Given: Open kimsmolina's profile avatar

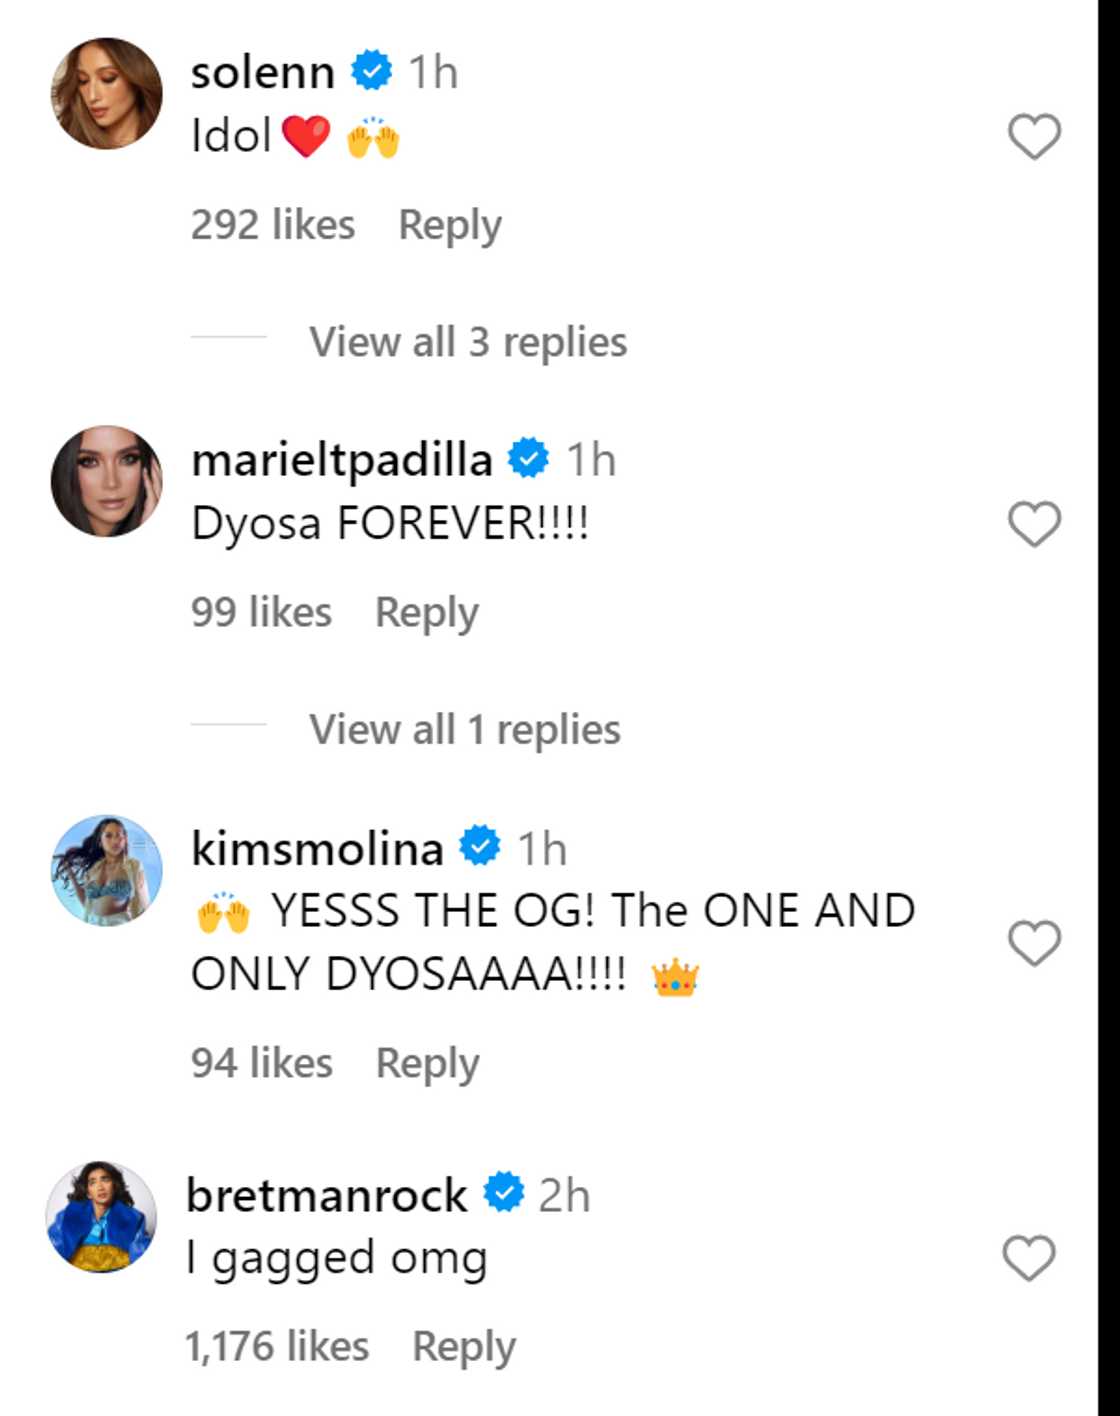Looking at the screenshot, I should (x=107, y=870).
